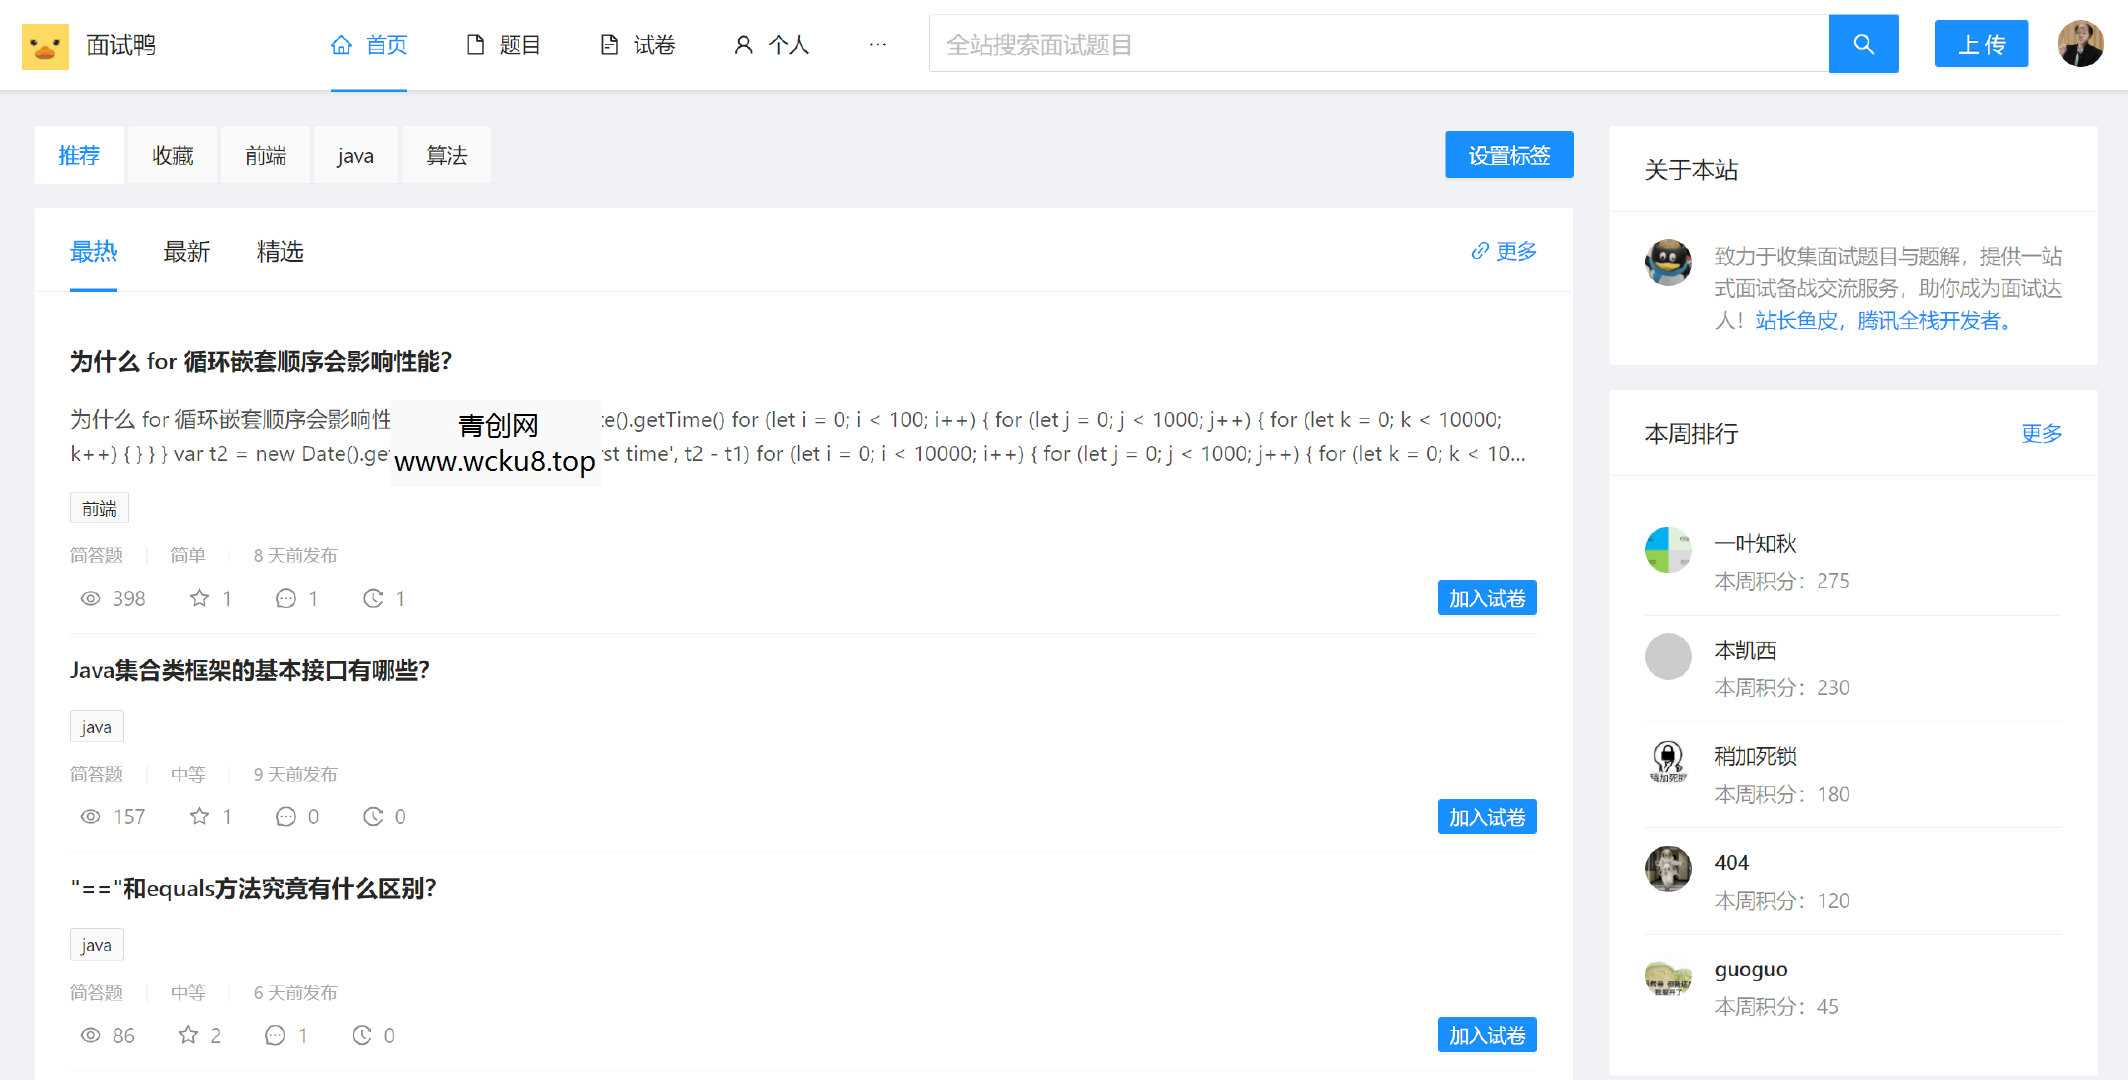Open 更多 link in 本周排行
Image resolution: width=2128 pixels, height=1080 pixels.
click(x=2040, y=433)
